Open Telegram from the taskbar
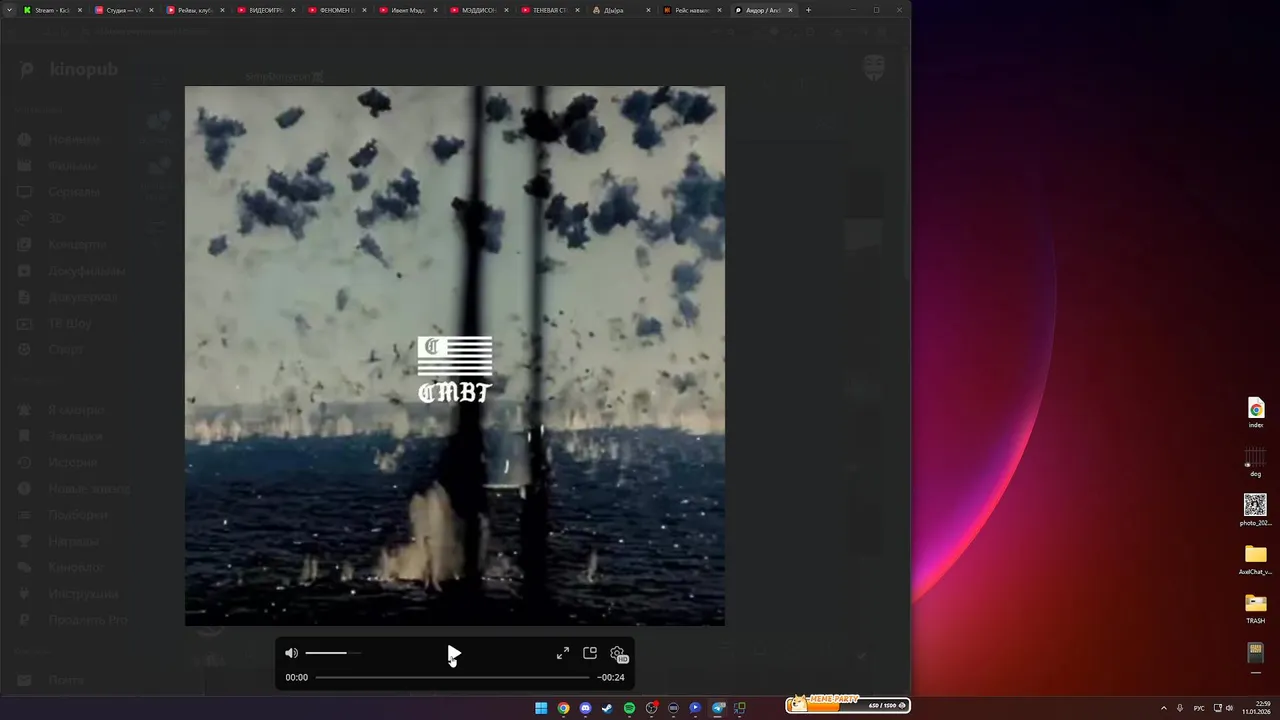 pos(717,708)
